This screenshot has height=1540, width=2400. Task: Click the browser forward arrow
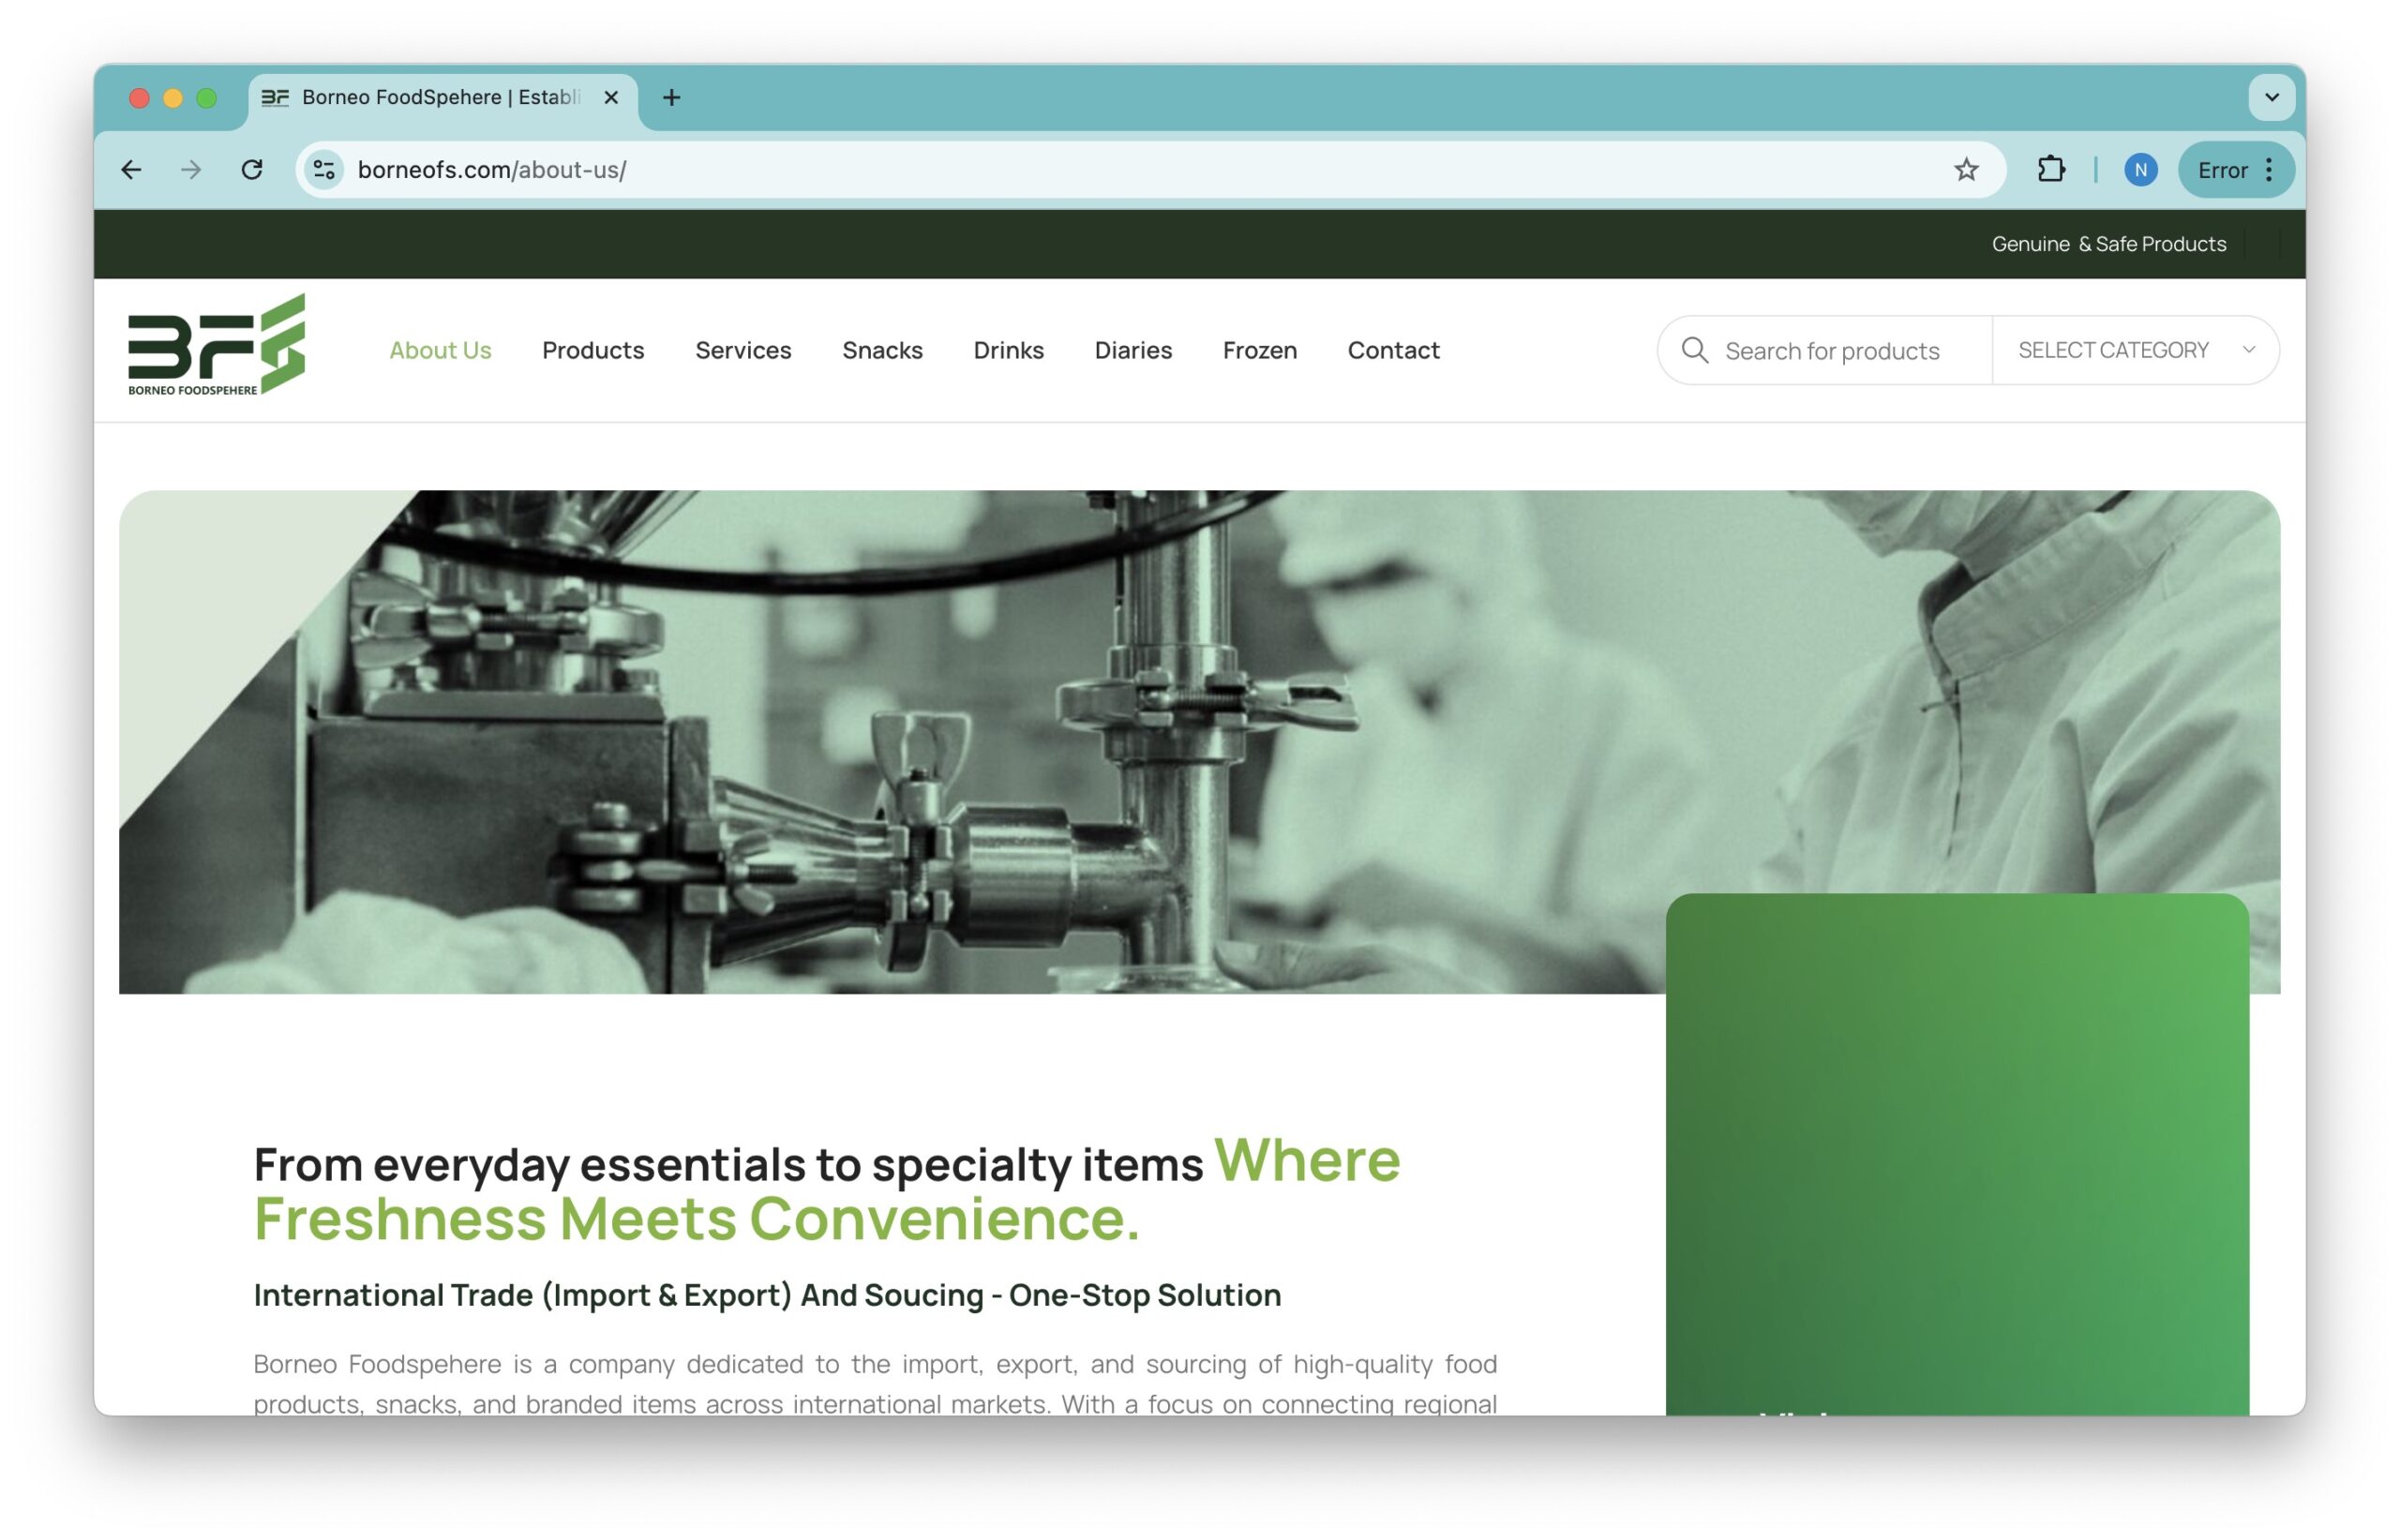click(191, 170)
